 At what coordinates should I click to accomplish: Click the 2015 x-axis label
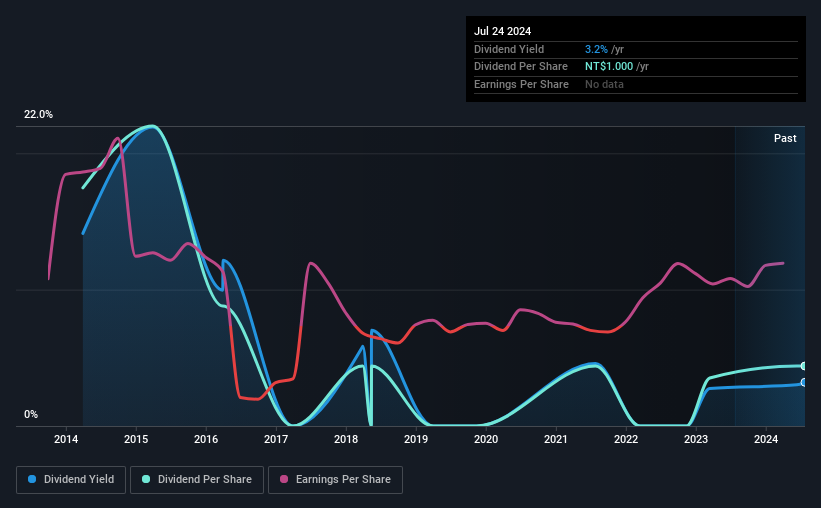pos(136,439)
